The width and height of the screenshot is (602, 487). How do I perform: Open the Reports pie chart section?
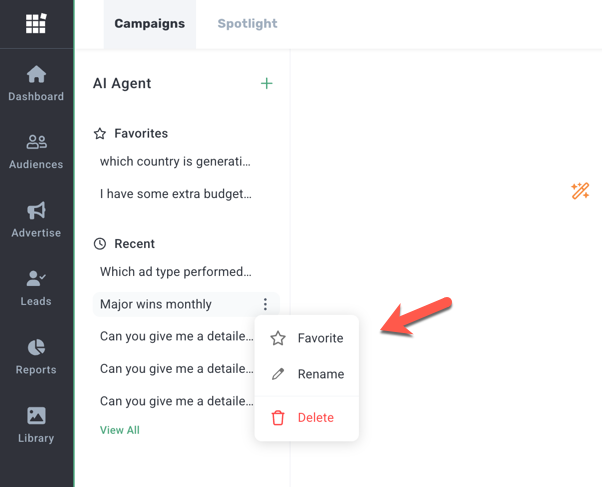[36, 357]
